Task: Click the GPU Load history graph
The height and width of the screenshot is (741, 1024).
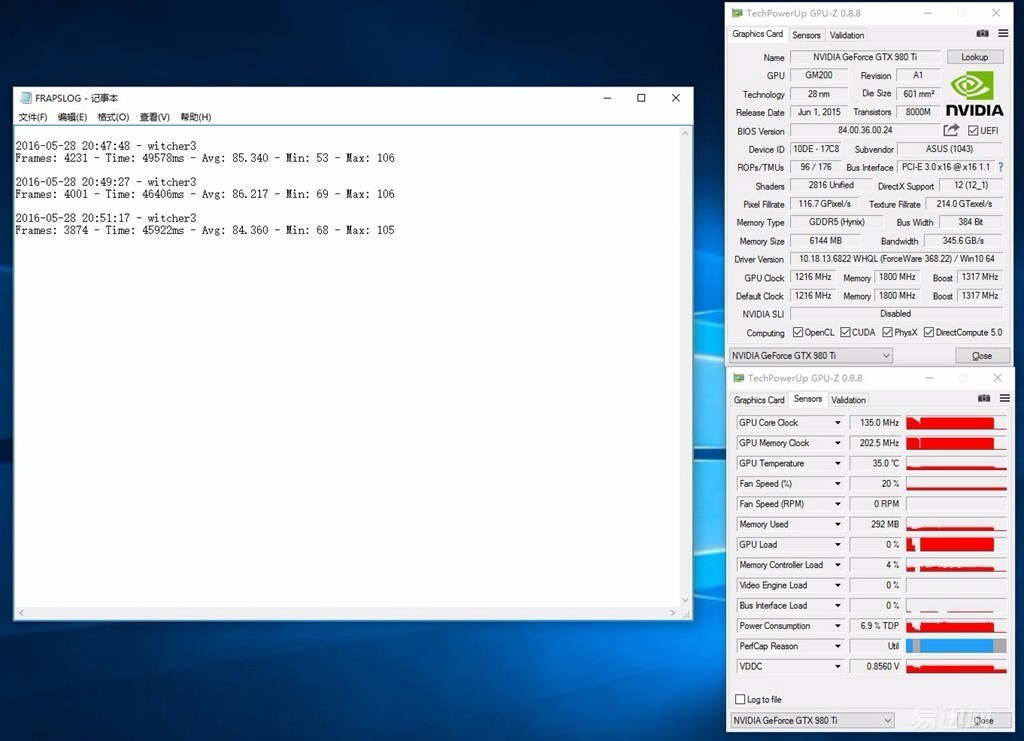Action: 956,544
